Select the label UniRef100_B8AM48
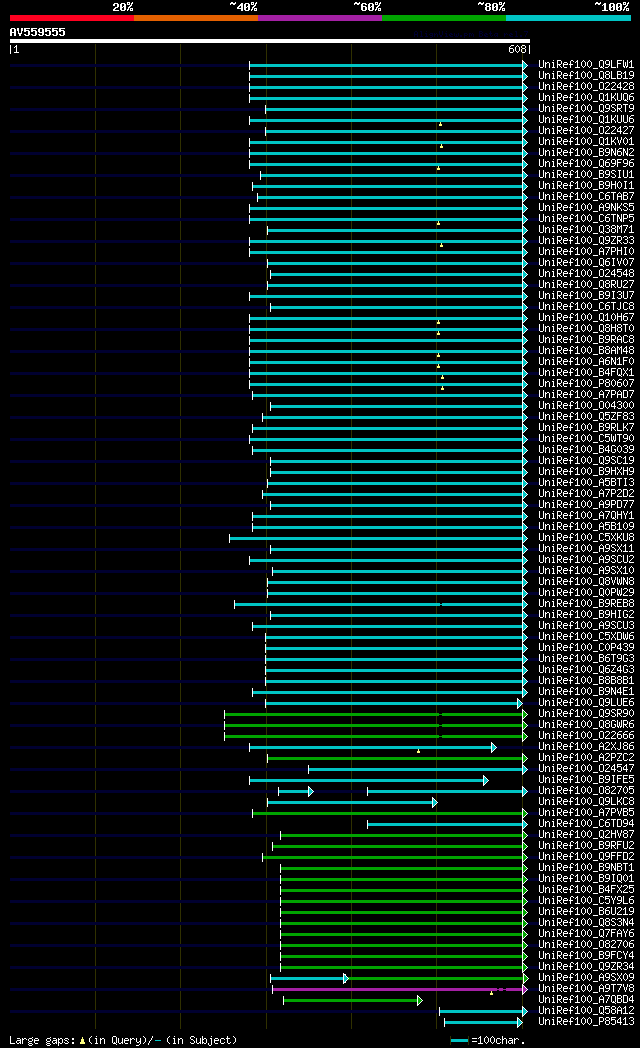This screenshot has width=640, height=1048. coord(586,350)
